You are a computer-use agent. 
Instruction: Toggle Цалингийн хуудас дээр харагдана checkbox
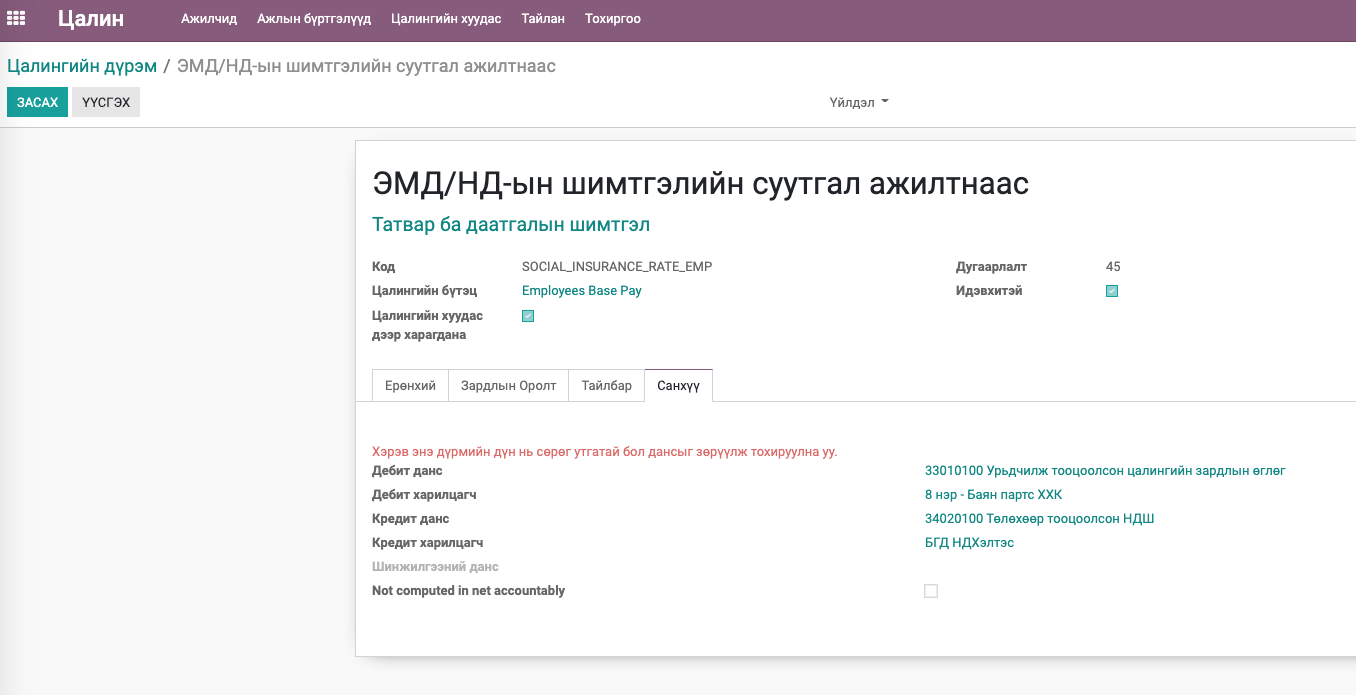pos(528,316)
